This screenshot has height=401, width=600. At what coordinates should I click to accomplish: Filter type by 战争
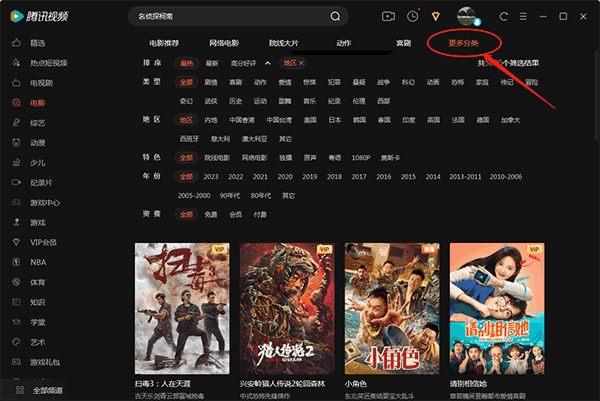pyautogui.click(x=383, y=82)
